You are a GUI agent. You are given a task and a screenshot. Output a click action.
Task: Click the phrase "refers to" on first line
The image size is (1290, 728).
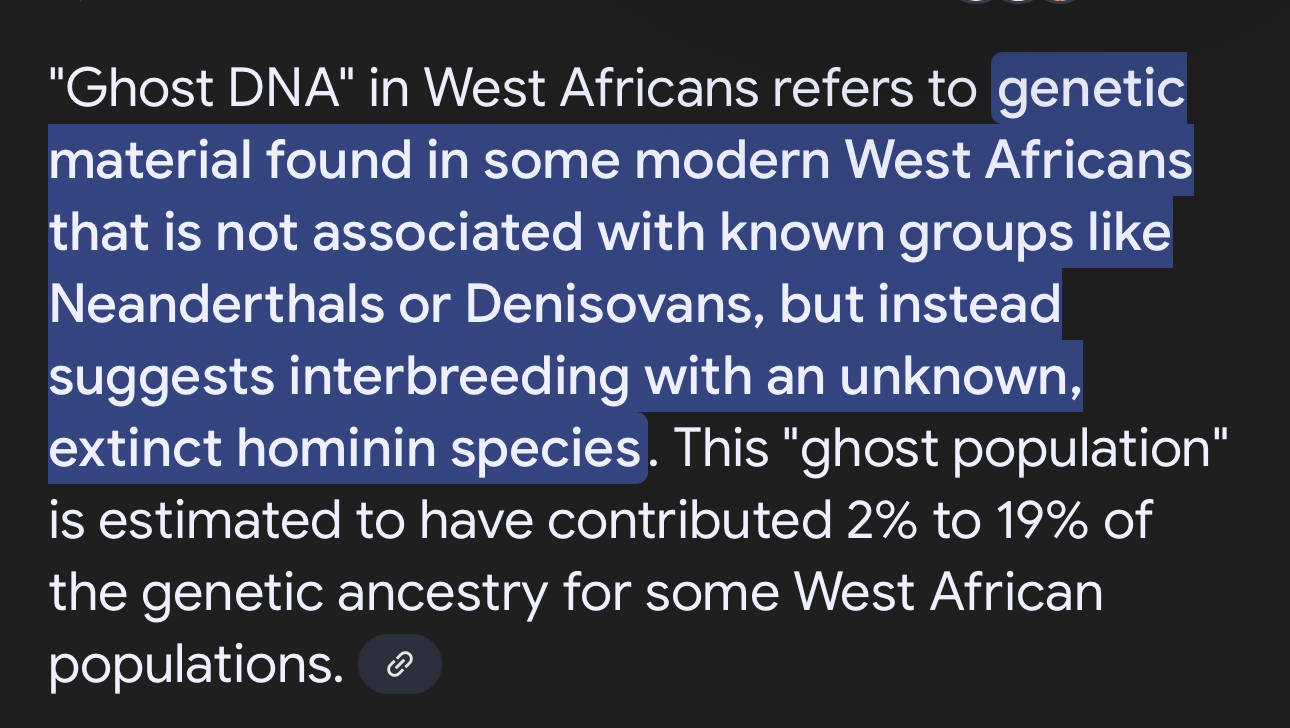[x=875, y=89]
